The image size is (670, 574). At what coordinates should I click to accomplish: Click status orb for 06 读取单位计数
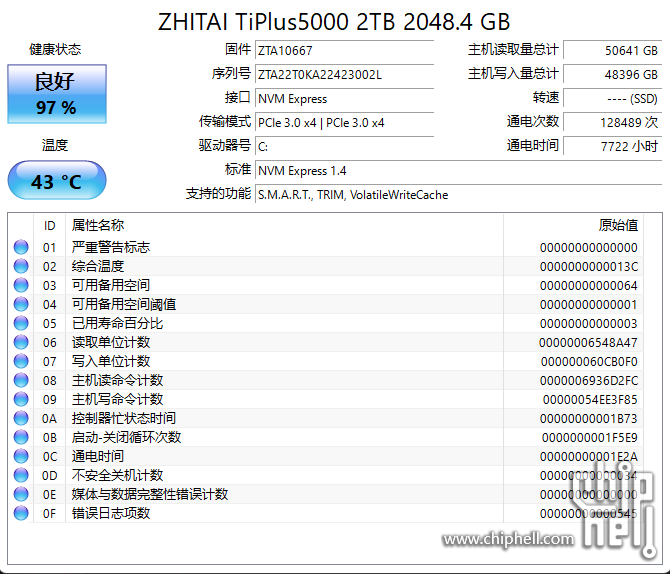[21, 342]
